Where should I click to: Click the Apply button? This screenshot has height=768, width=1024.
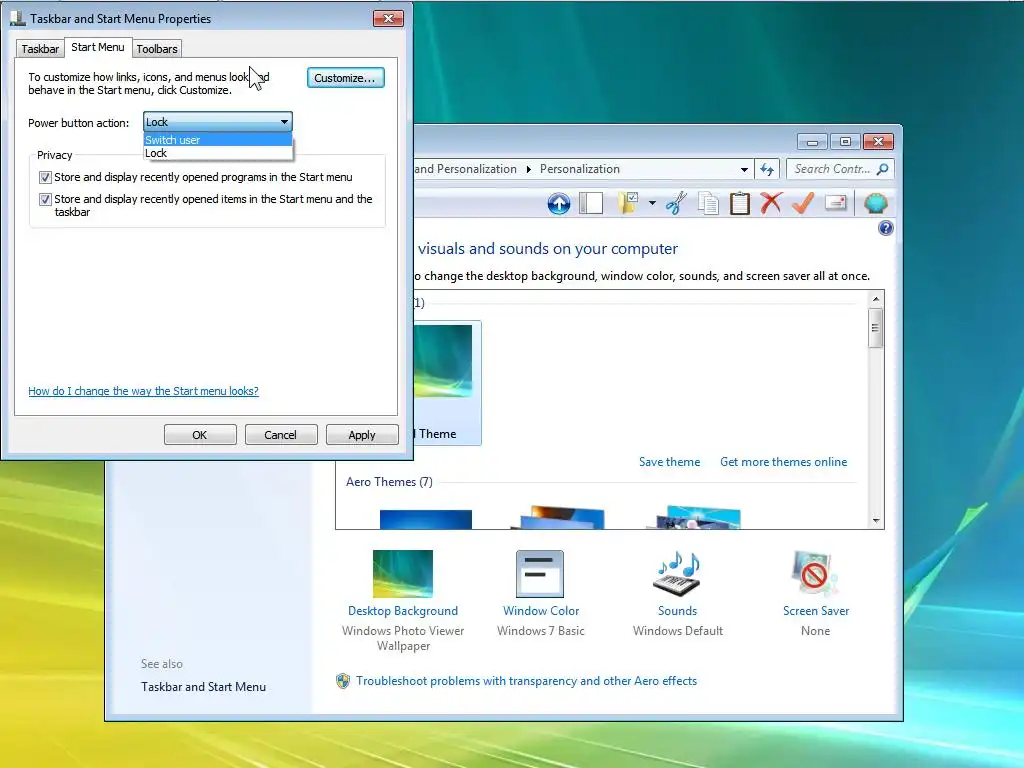(362, 435)
